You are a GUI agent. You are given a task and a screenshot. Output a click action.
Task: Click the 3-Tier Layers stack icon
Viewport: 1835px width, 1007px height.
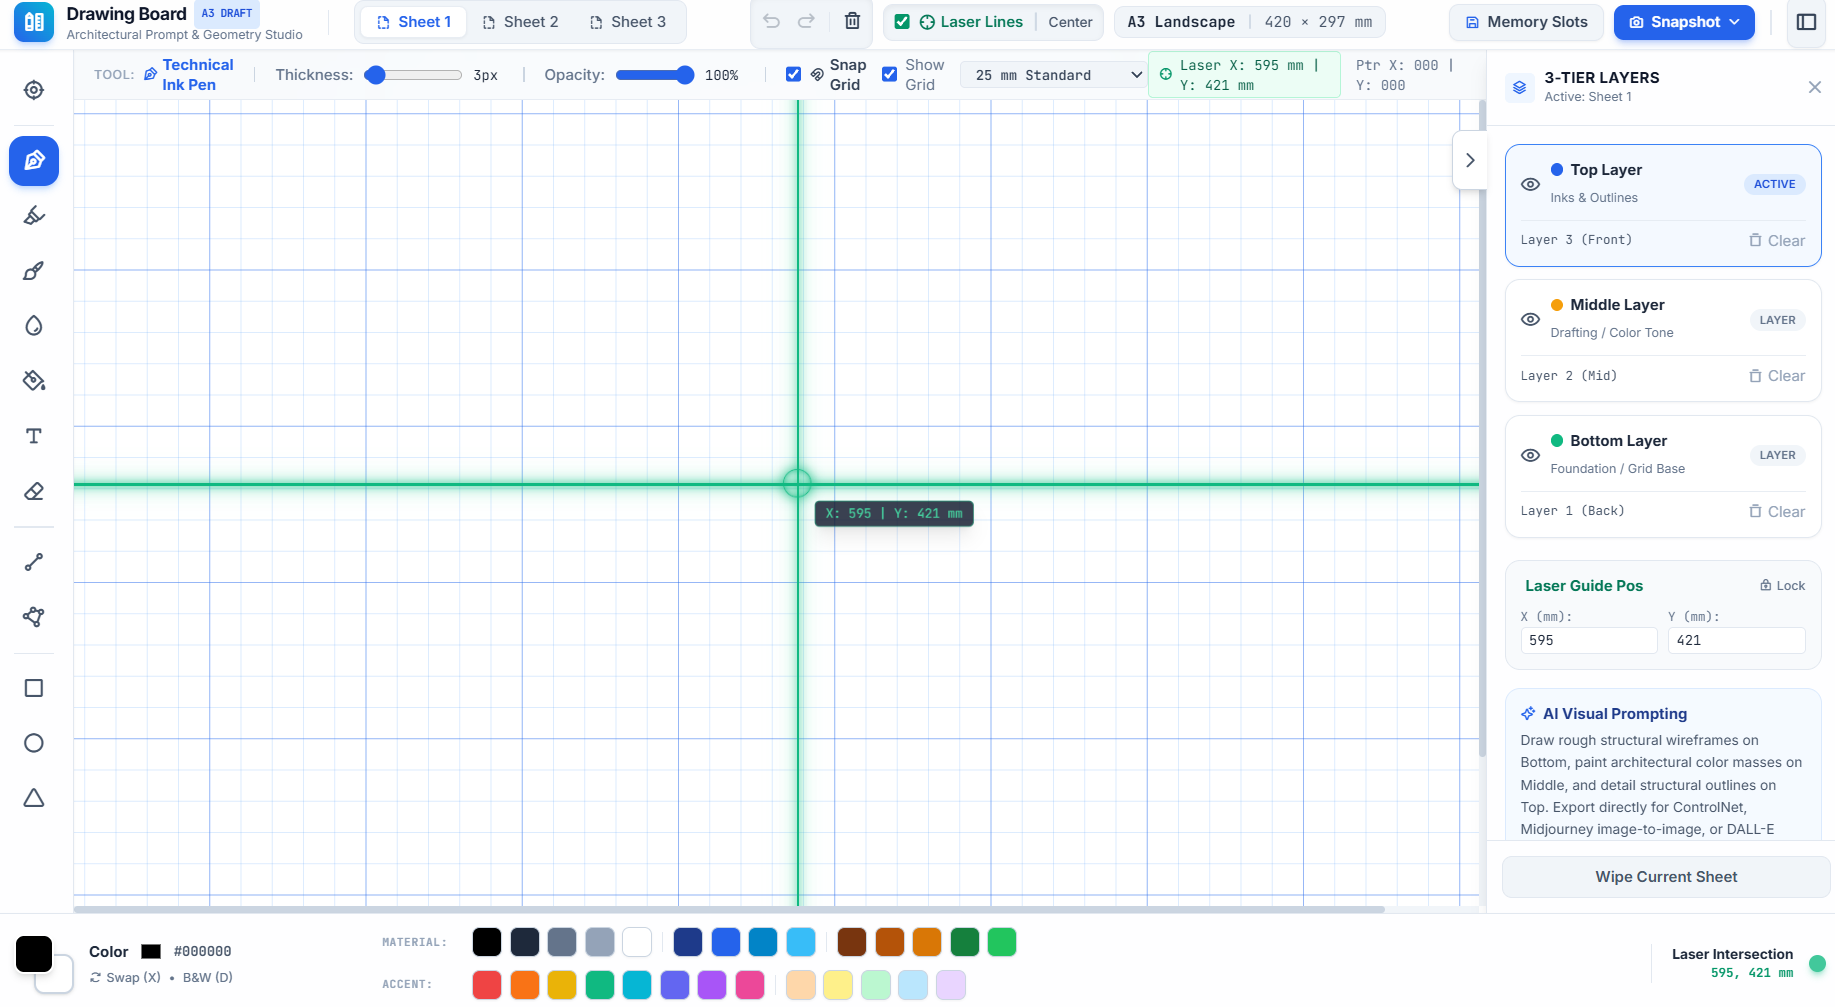click(x=1519, y=87)
